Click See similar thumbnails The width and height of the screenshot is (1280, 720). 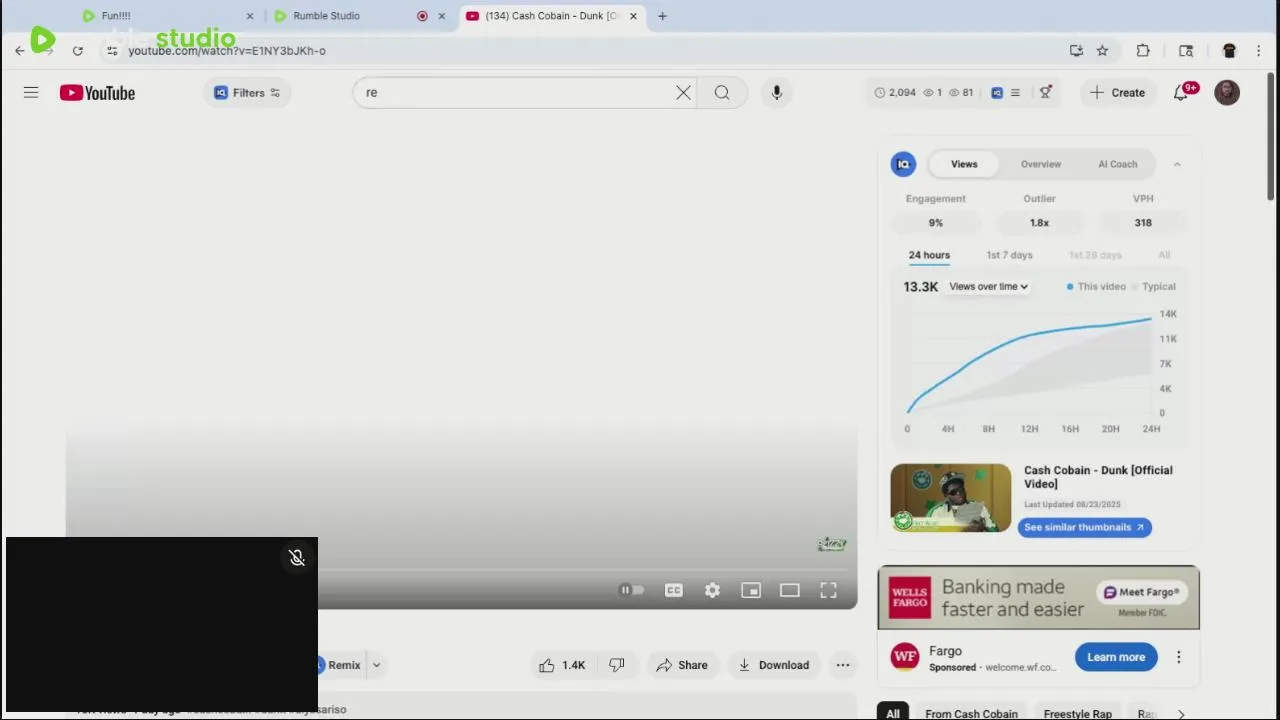[1084, 527]
